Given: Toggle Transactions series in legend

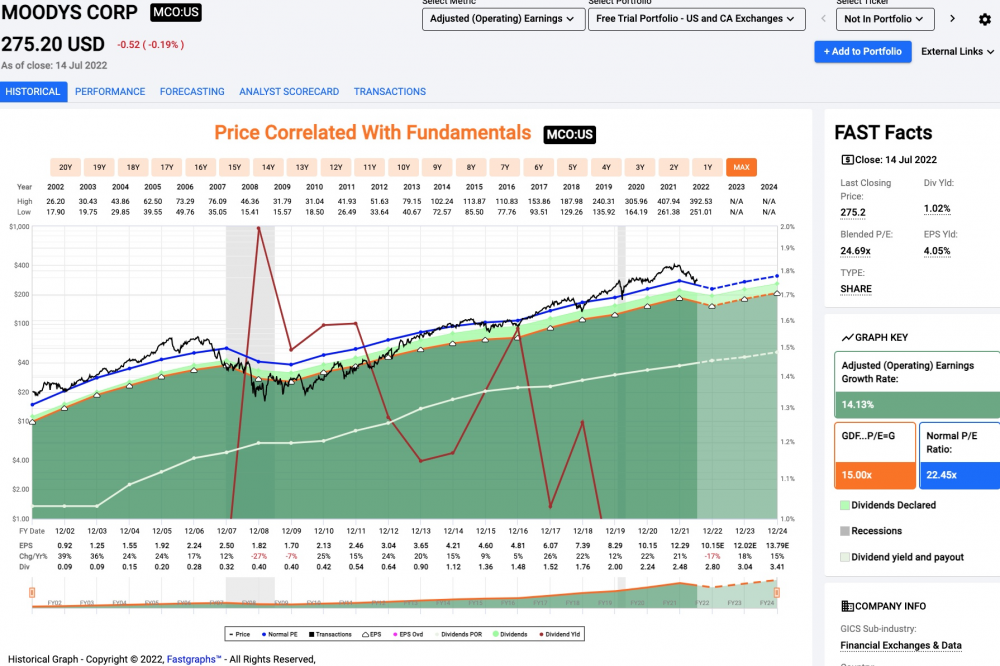Looking at the screenshot, I should [x=330, y=634].
